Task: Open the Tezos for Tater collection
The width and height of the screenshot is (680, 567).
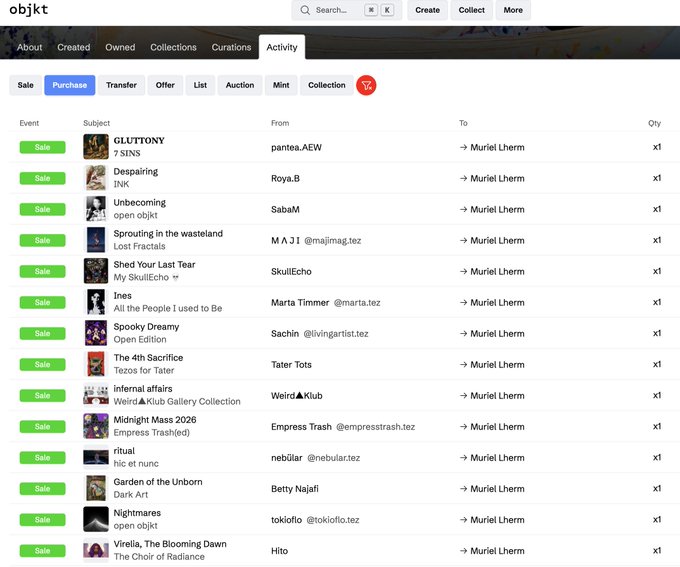Action: point(144,370)
